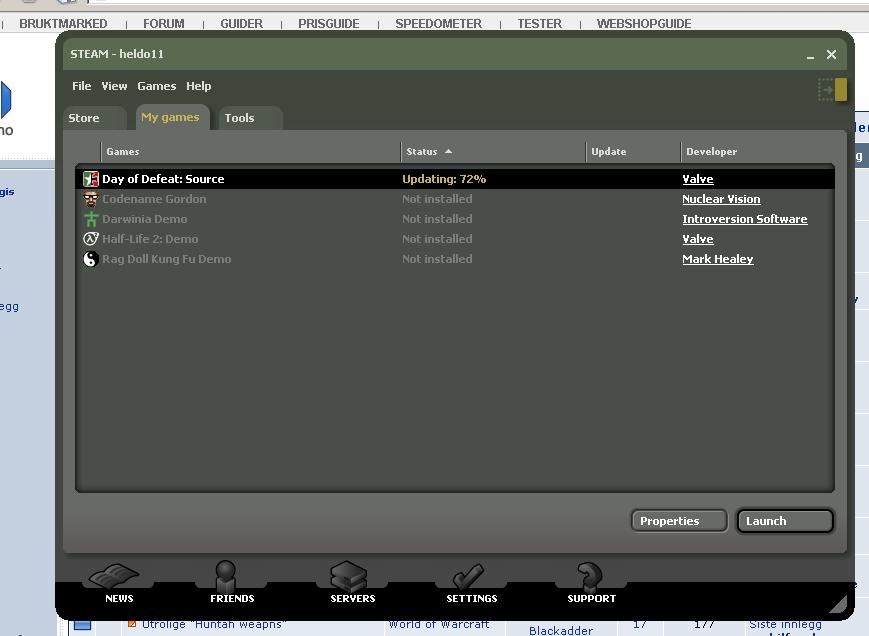The height and width of the screenshot is (636, 869).
Task: Minimize the Steam window
Action: 810,55
